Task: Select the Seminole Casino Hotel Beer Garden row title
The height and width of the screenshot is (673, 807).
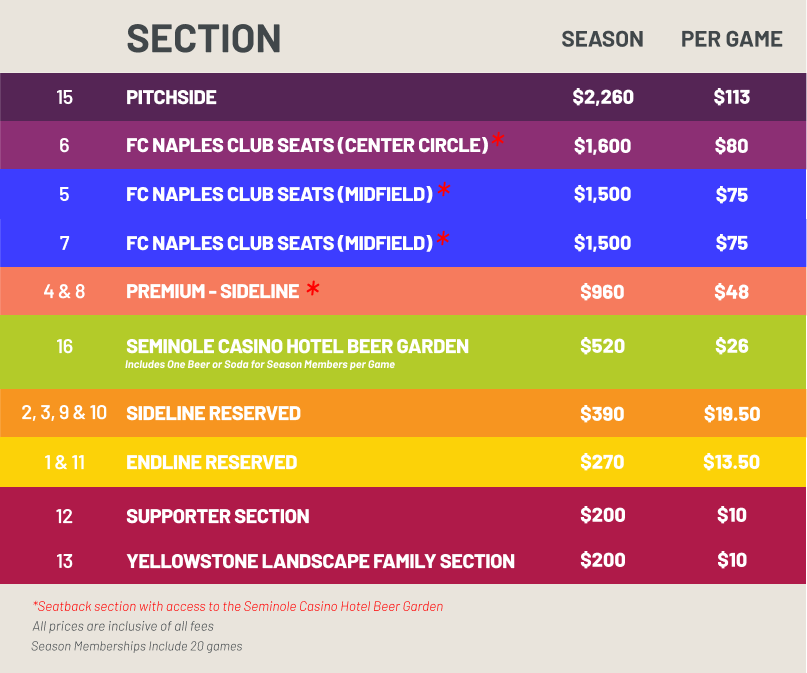Action: coord(297,346)
